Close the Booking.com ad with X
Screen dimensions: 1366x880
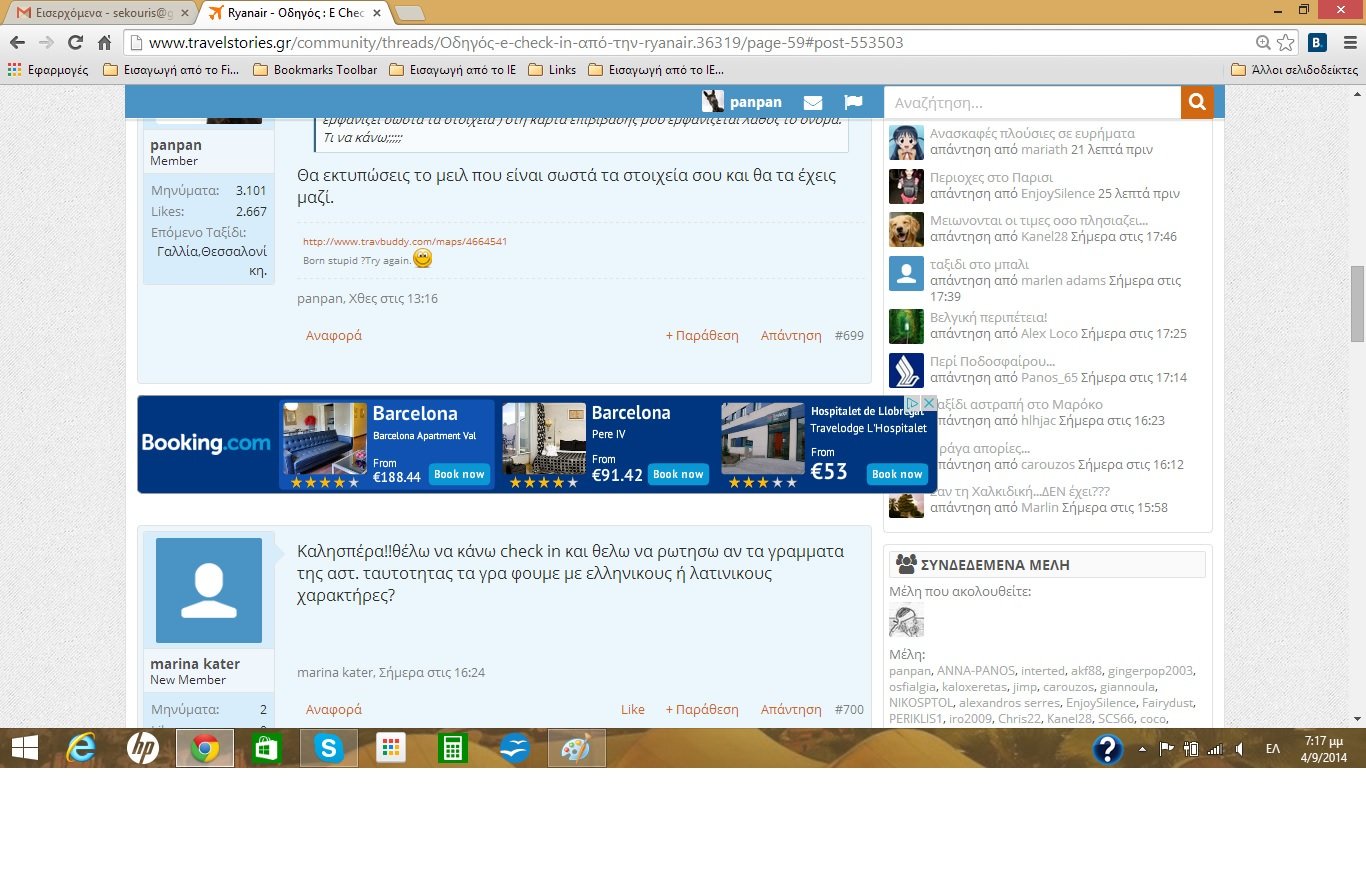click(x=929, y=403)
